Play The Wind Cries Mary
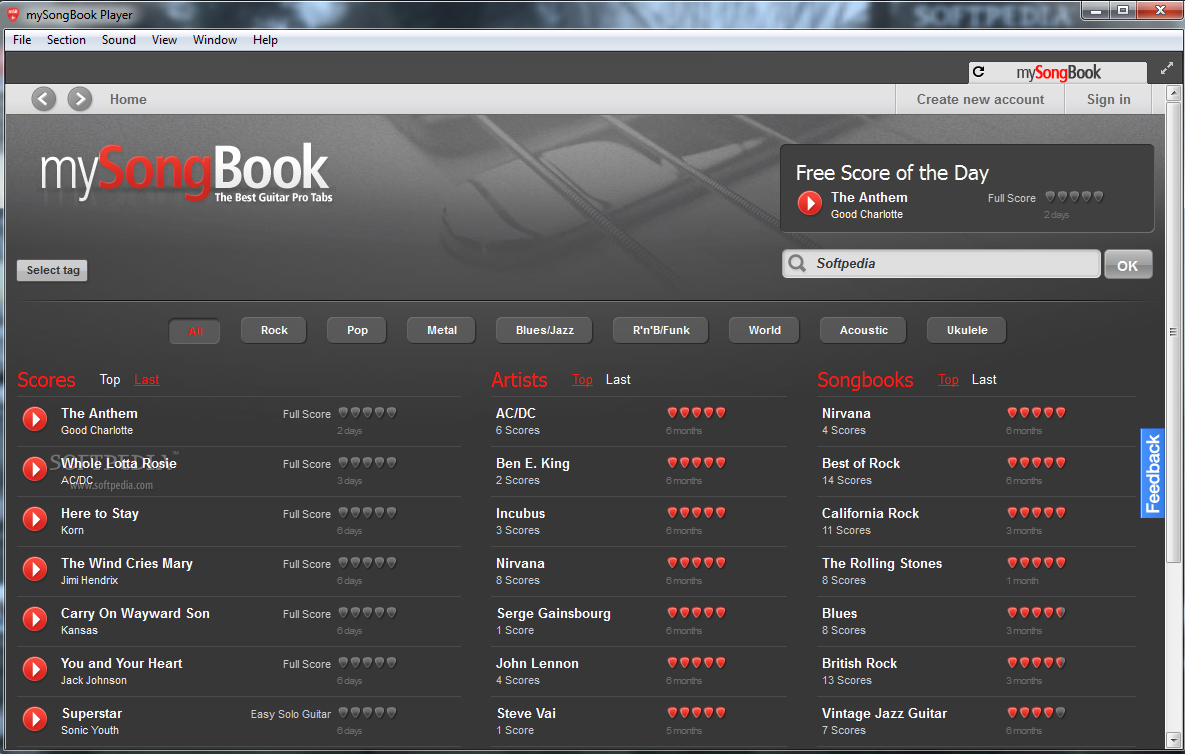 (x=35, y=568)
